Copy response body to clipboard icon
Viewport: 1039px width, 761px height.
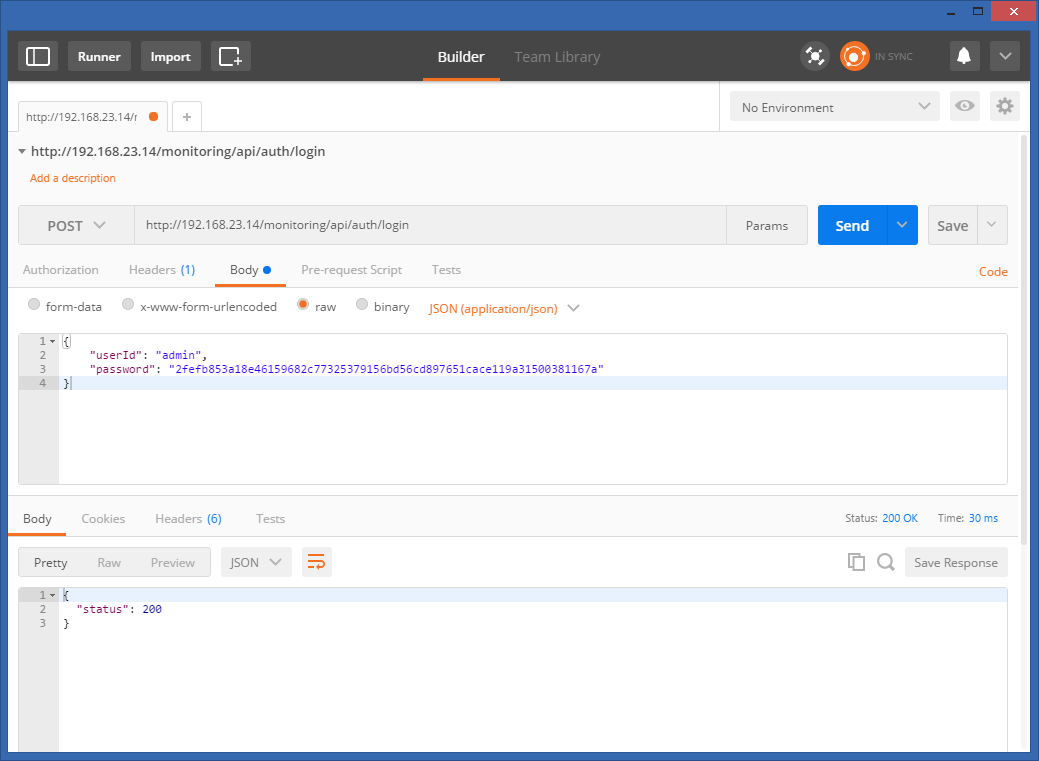click(x=856, y=562)
